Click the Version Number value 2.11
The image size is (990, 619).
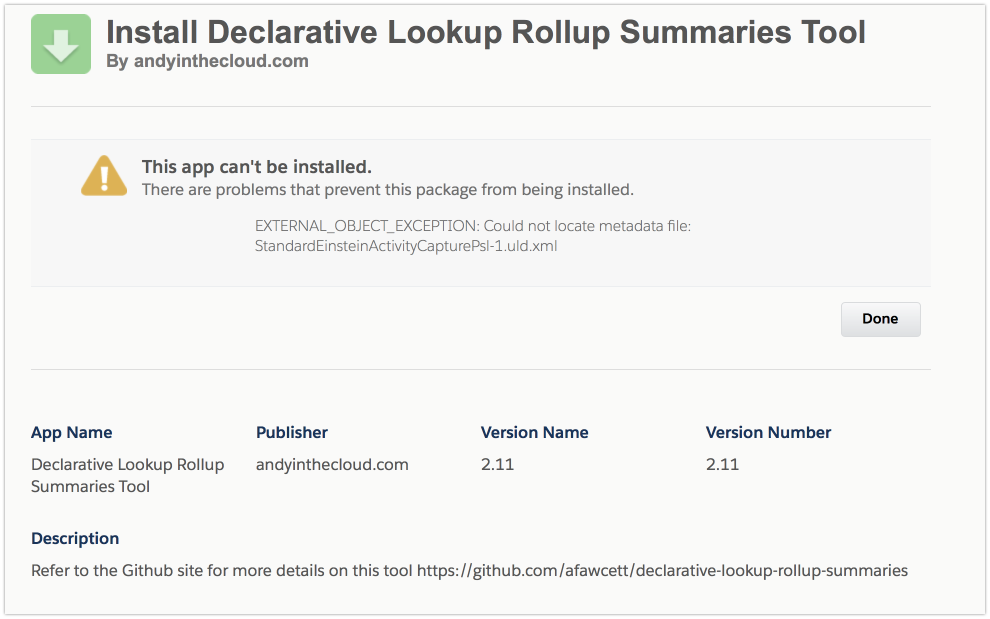click(722, 464)
